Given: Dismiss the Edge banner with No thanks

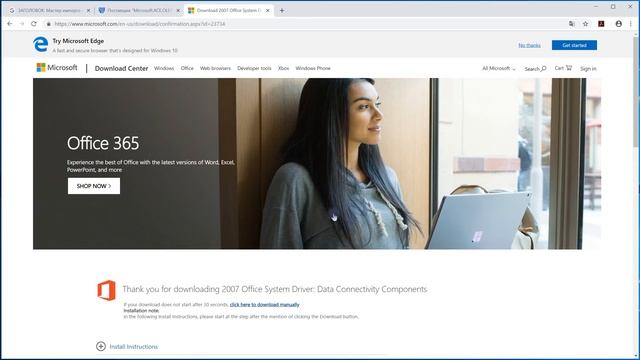Looking at the screenshot, I should click(x=529, y=45).
